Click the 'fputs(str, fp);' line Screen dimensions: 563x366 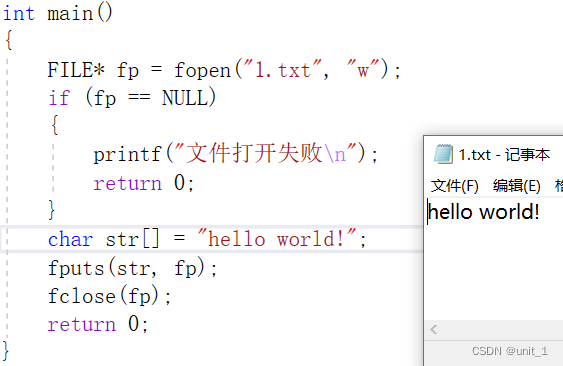coord(132,268)
